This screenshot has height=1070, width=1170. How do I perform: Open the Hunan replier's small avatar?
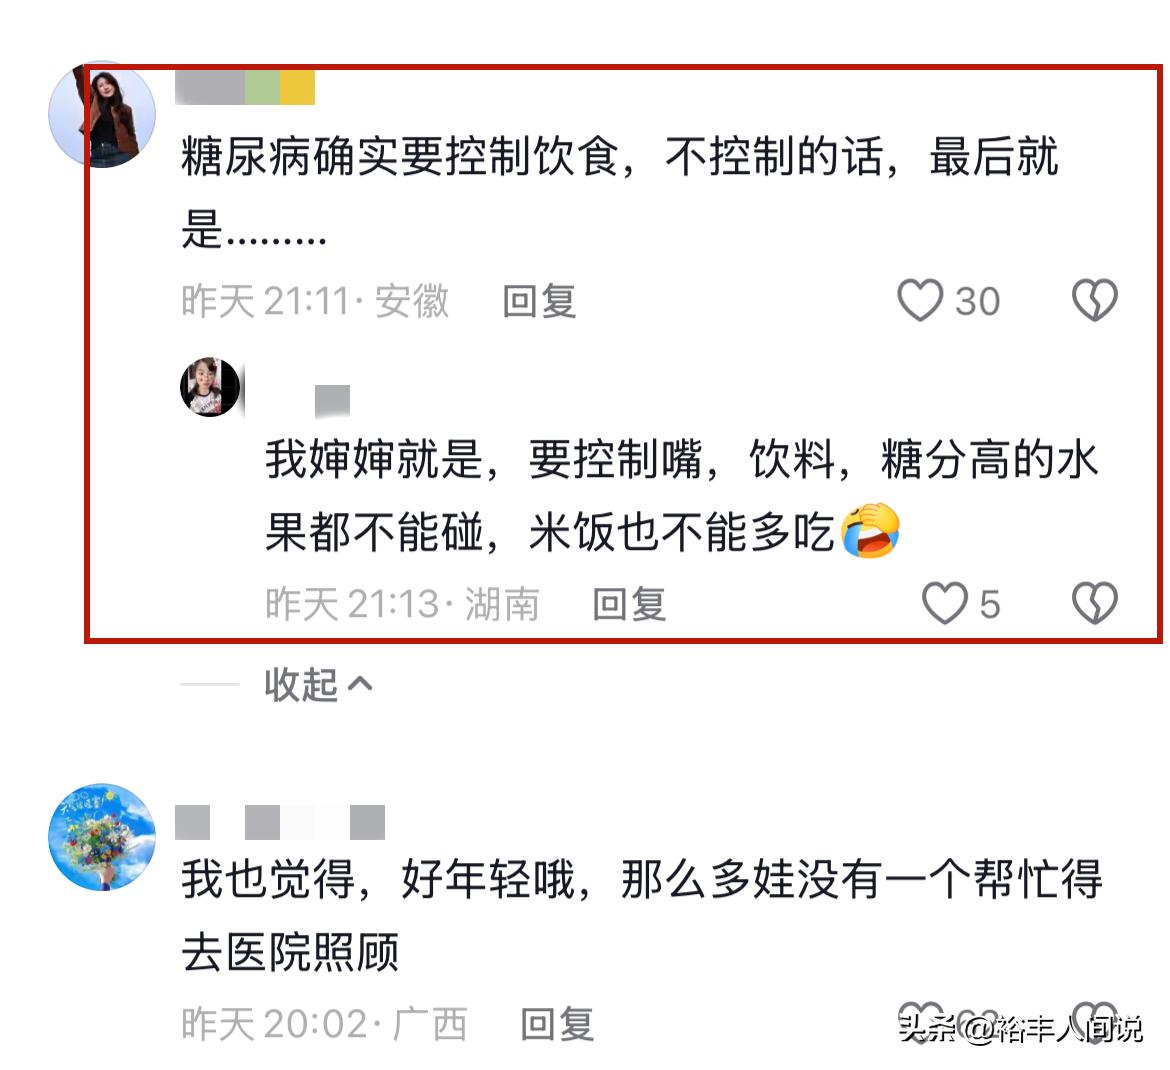[x=210, y=387]
